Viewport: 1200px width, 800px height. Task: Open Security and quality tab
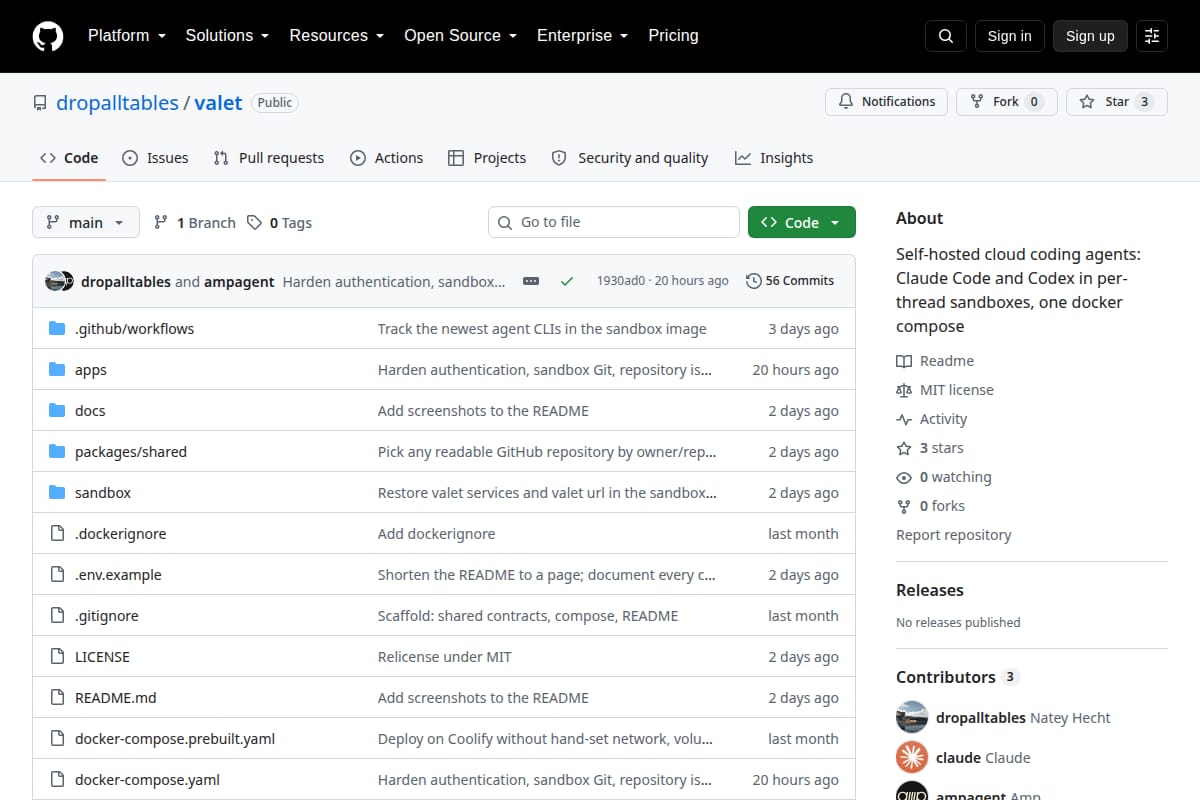point(630,158)
